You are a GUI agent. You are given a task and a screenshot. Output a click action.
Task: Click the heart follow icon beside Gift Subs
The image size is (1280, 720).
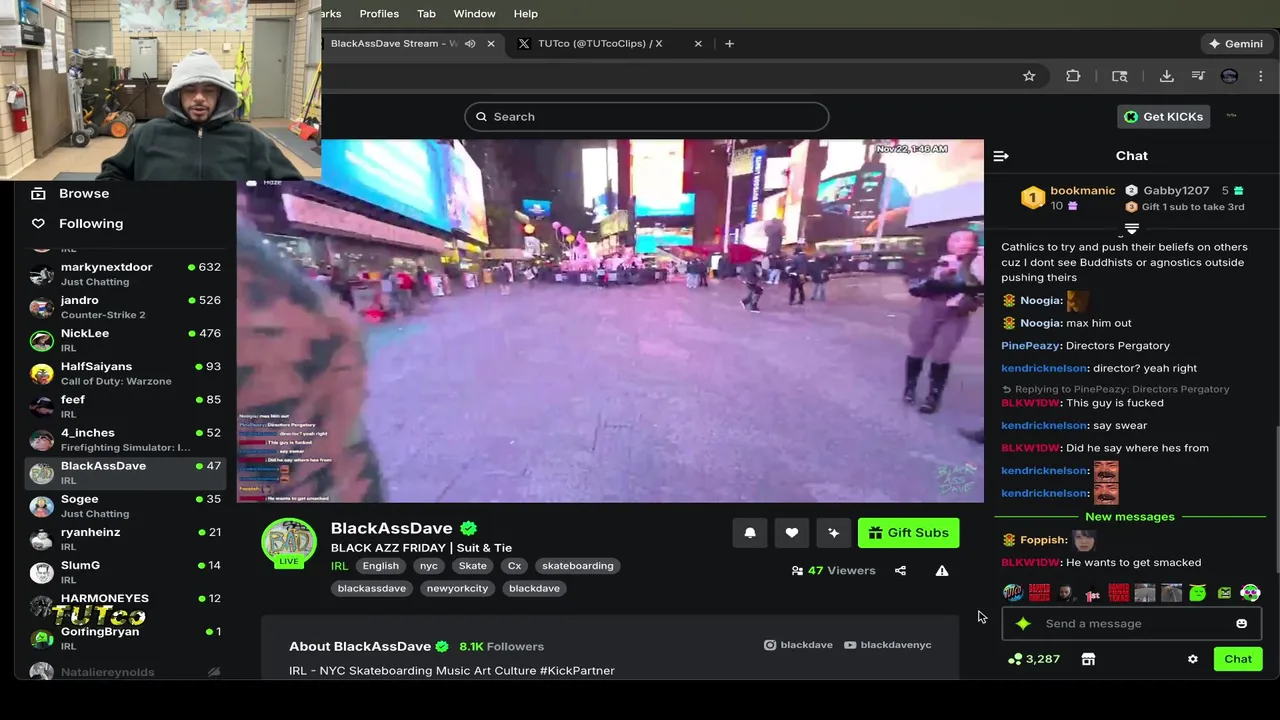coord(792,533)
